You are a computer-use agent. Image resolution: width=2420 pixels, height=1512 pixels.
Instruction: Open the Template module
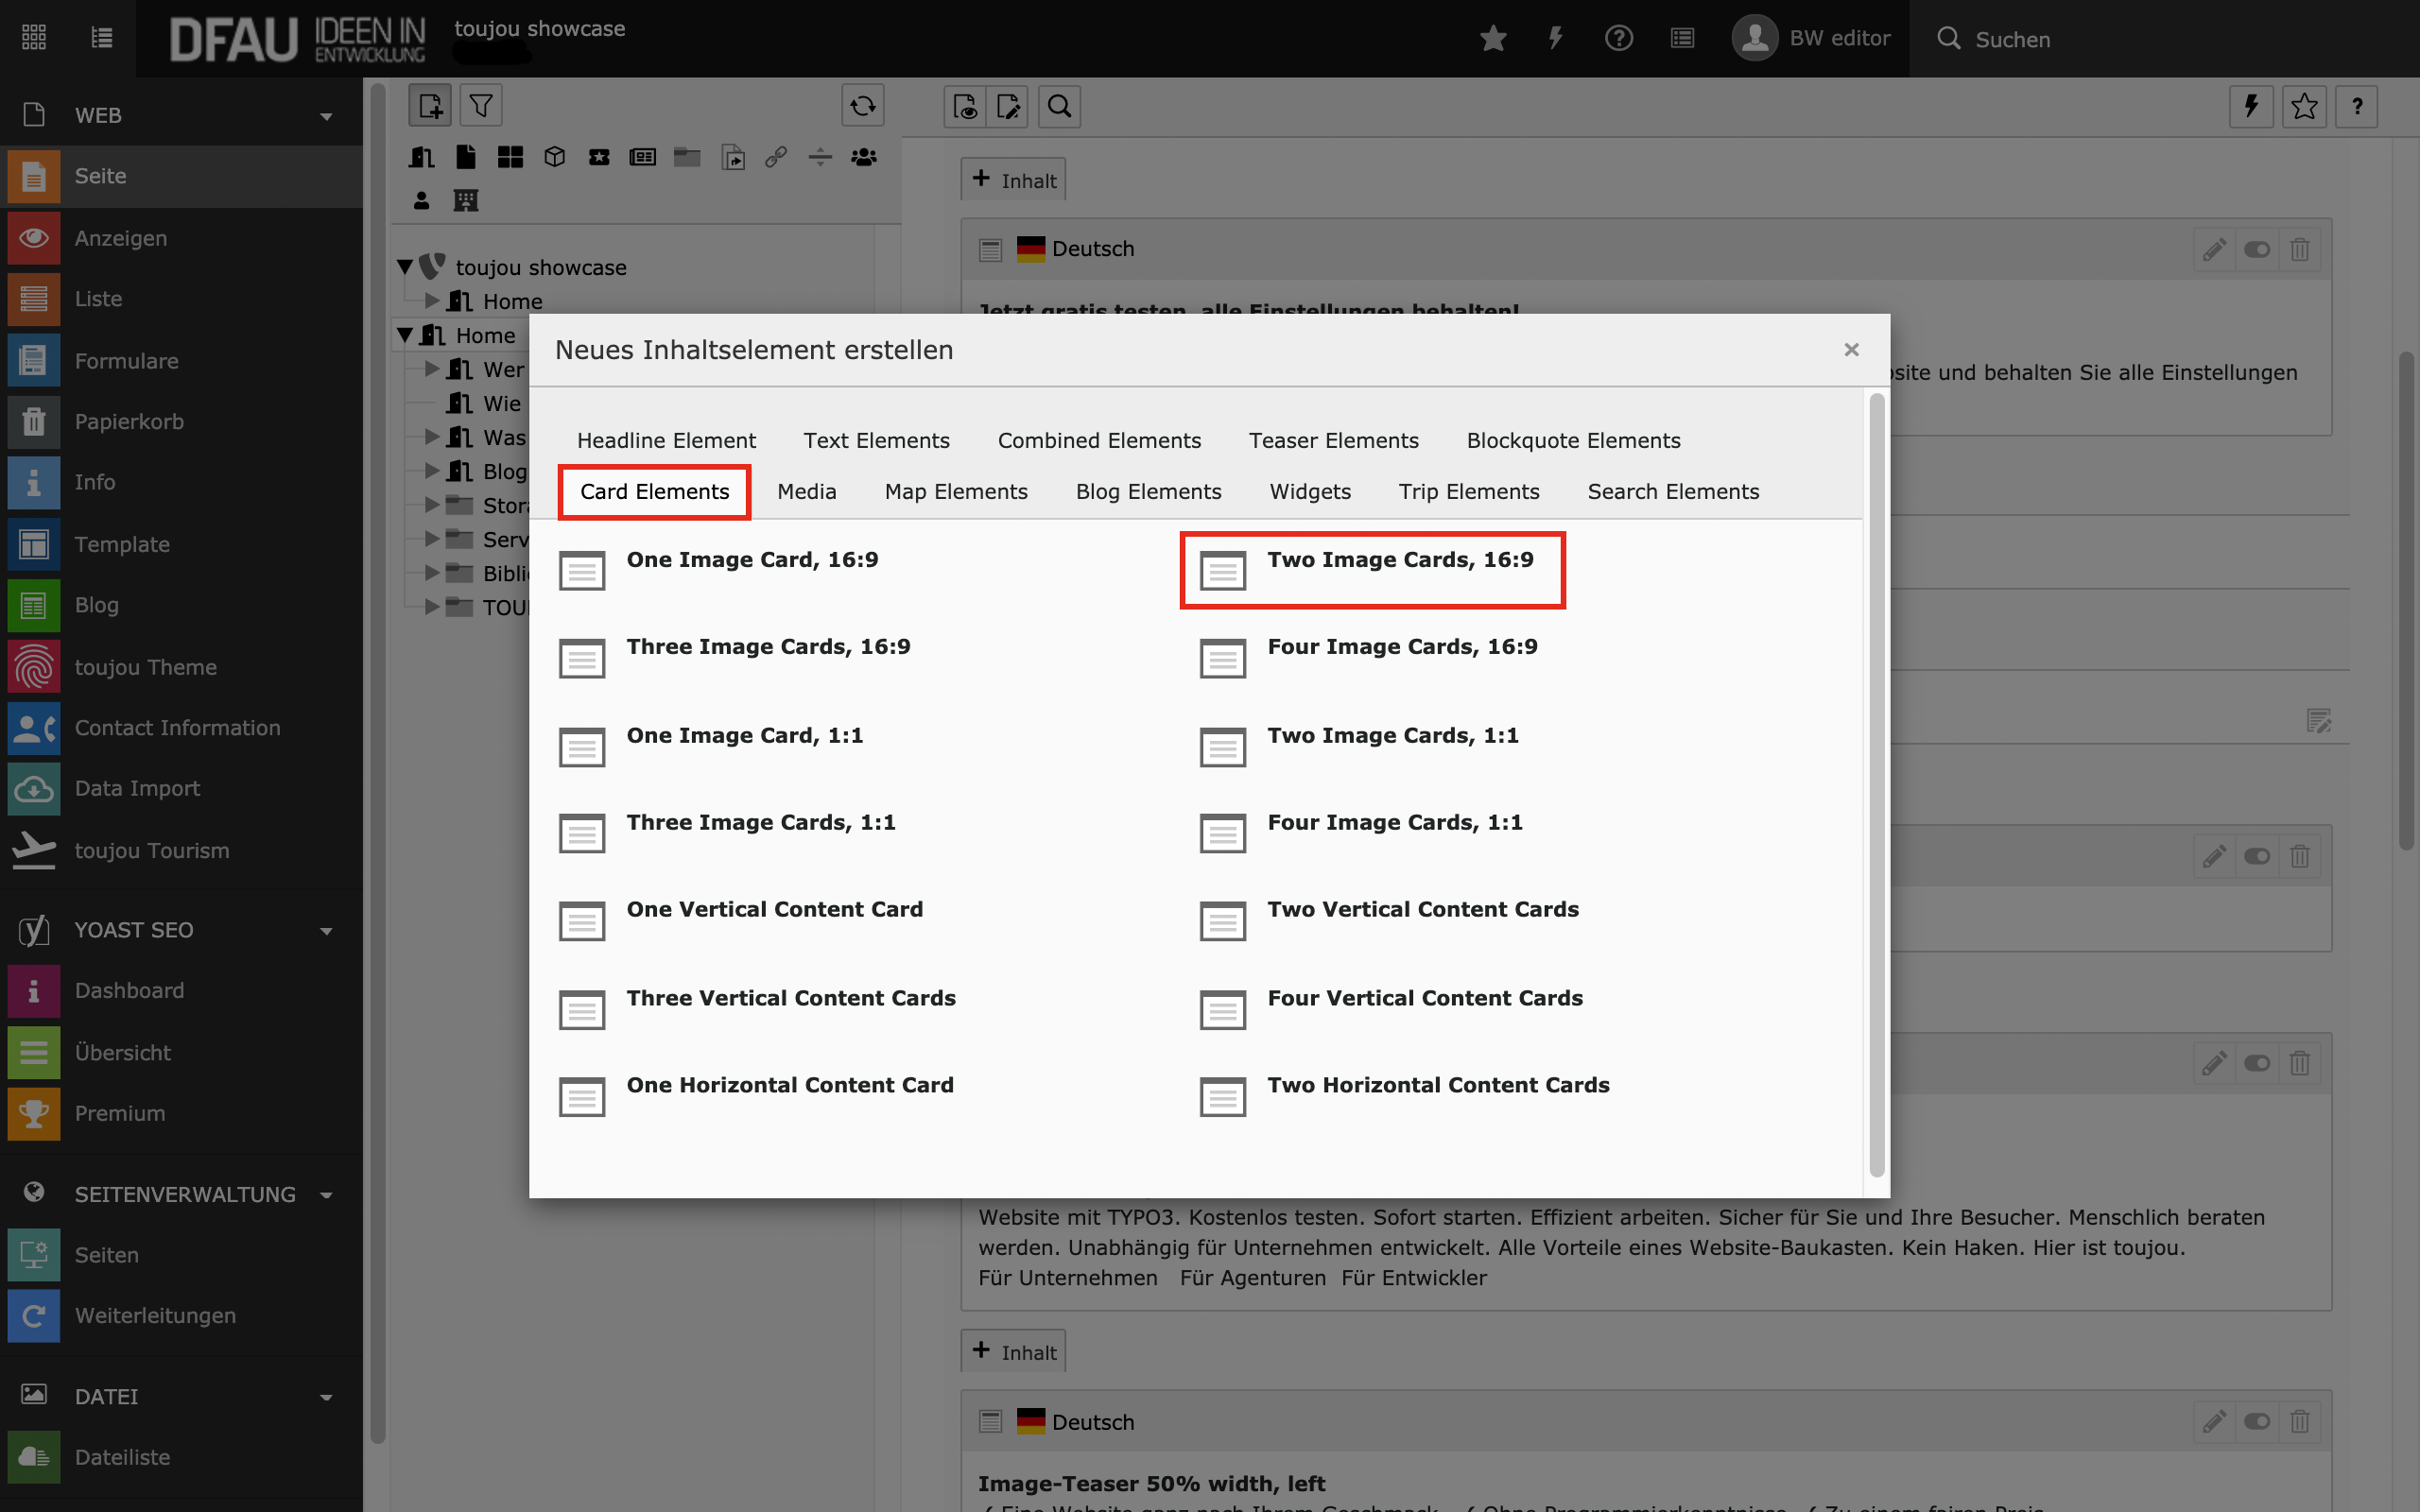click(181, 544)
